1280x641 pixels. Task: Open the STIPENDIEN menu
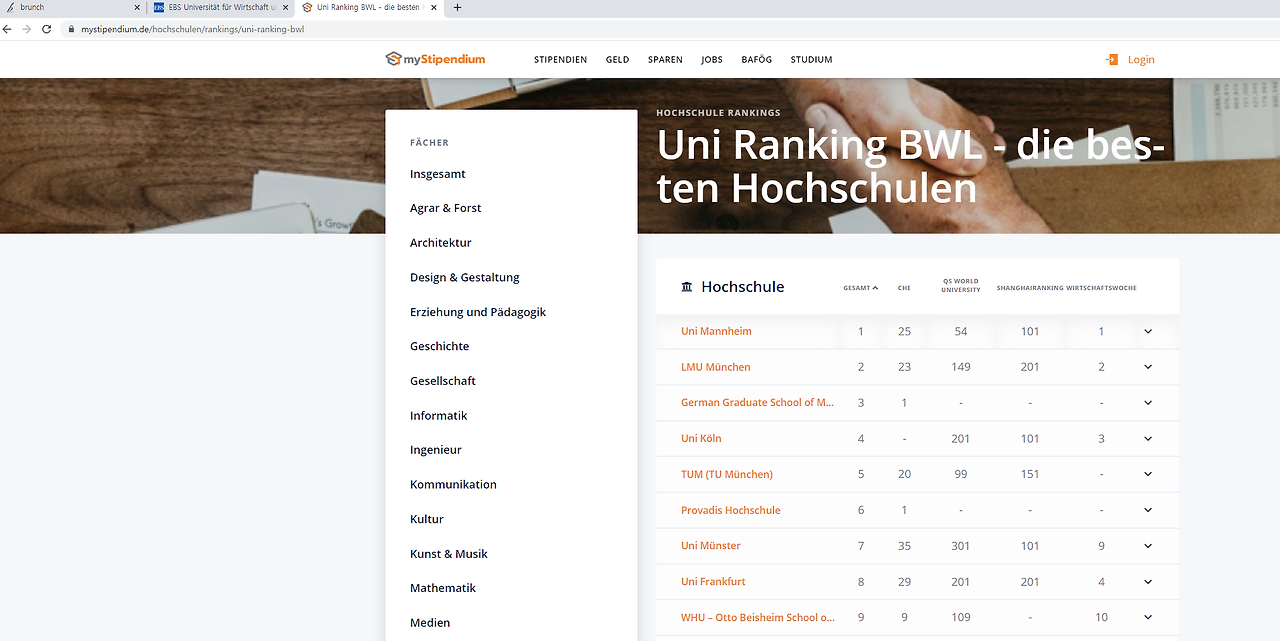coord(560,60)
